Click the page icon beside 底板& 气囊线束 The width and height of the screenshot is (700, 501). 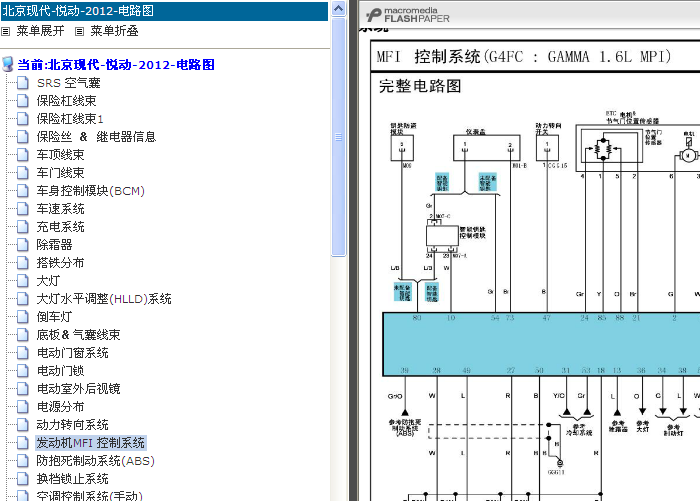(x=23, y=334)
